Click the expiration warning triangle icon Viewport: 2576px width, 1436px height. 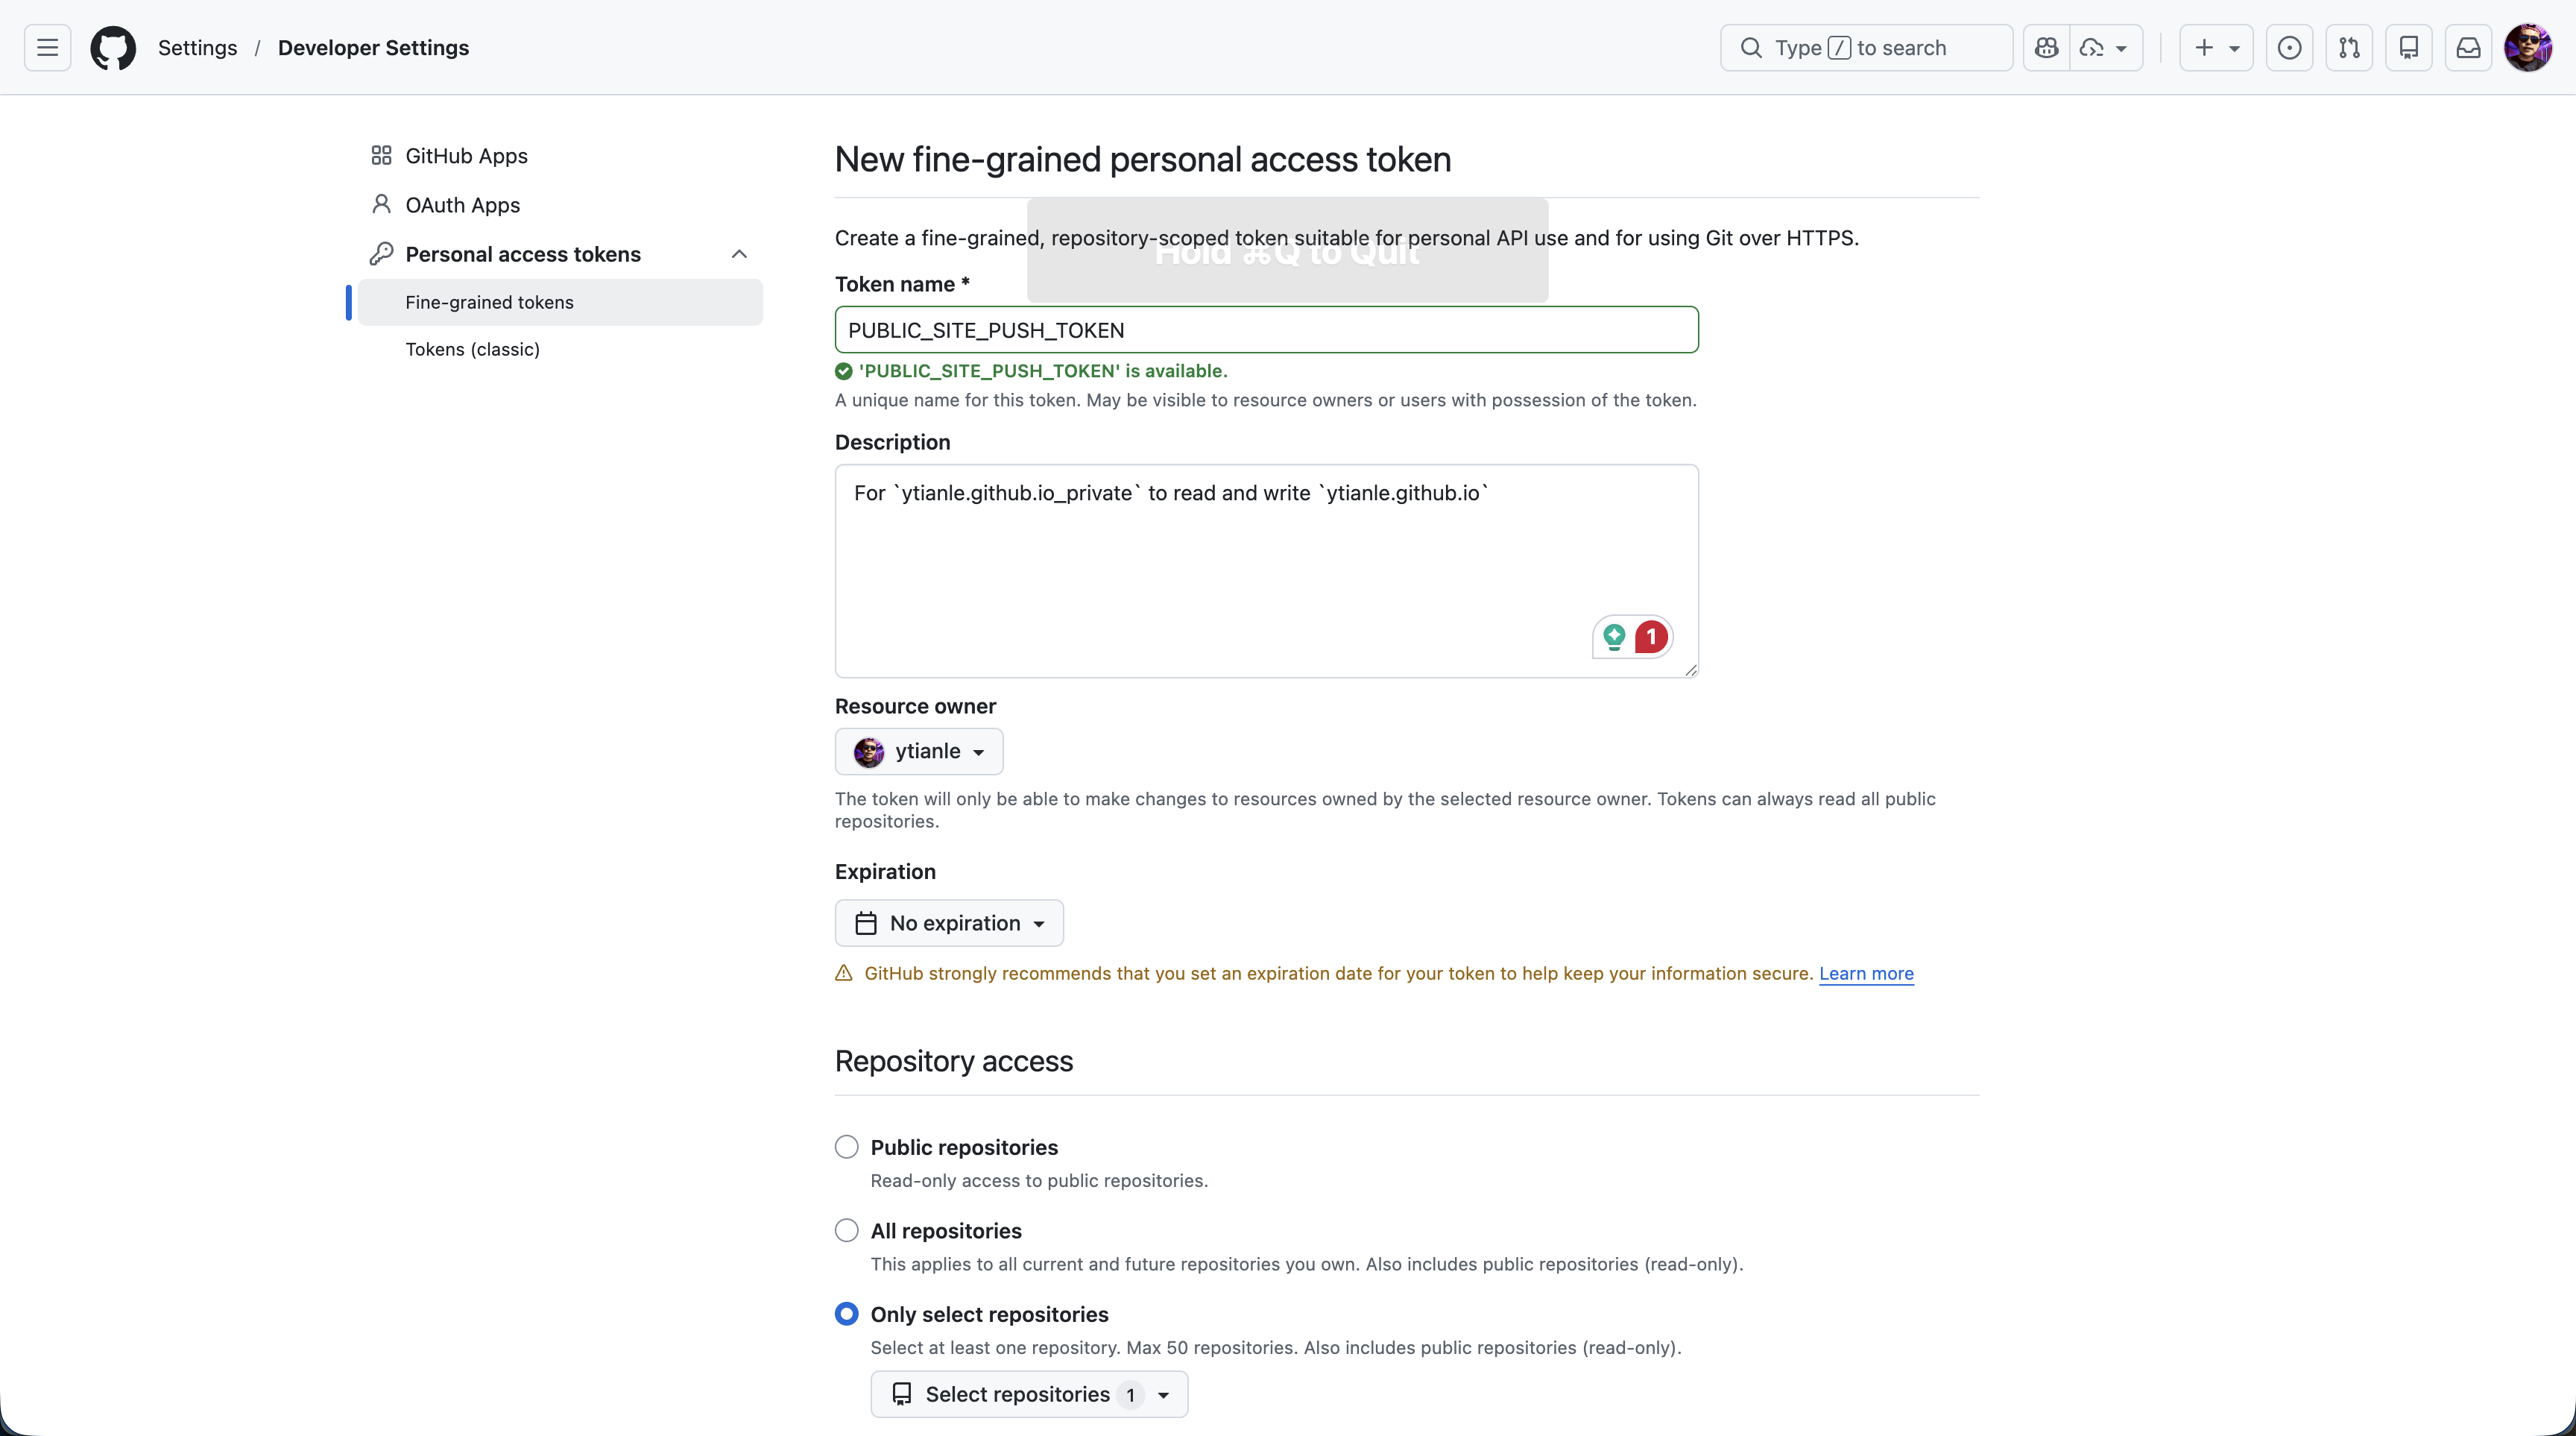tap(844, 973)
